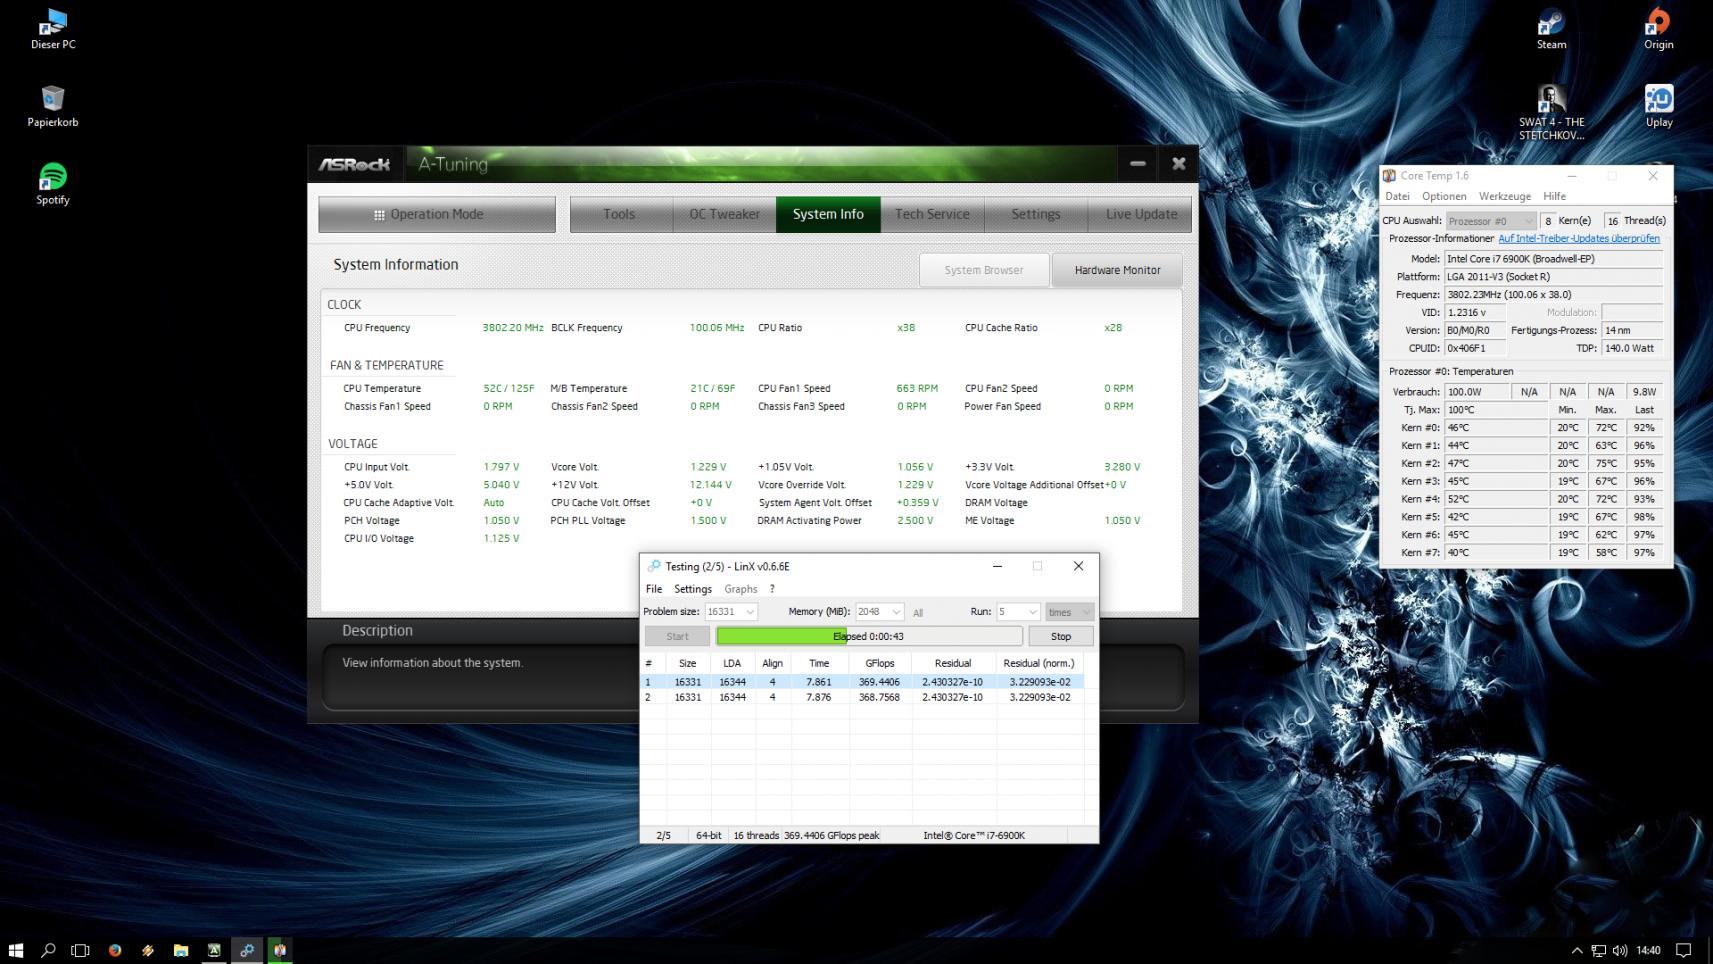This screenshot has height=964, width=1713.
Task: Launch Spotify from the desktop
Action: [53, 184]
